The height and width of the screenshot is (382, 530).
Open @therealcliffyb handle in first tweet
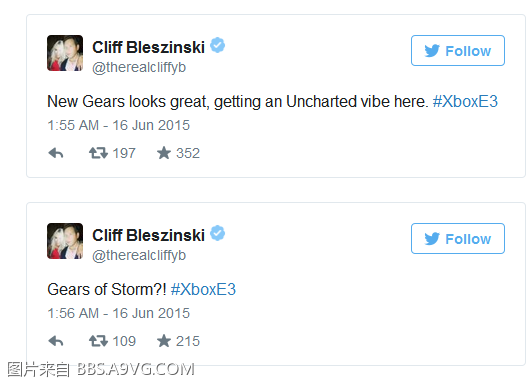click(x=139, y=67)
